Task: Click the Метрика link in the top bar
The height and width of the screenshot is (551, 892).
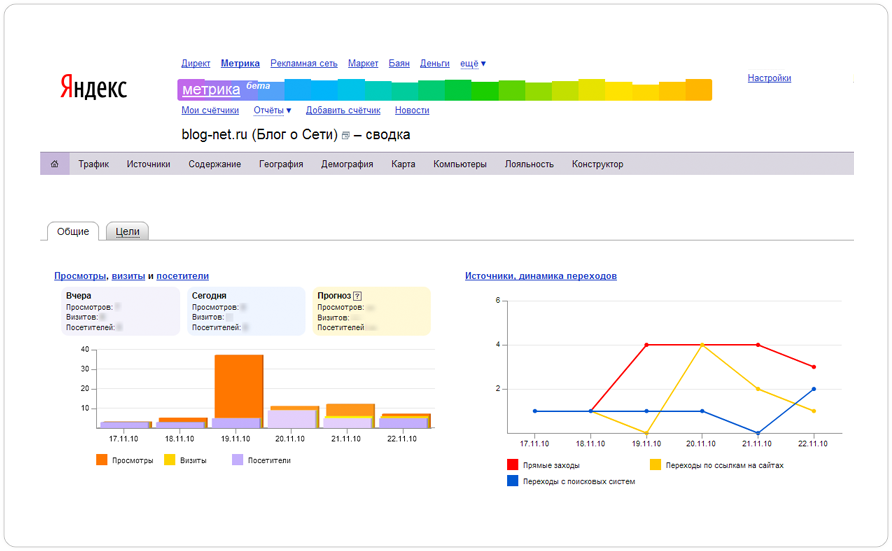Action: [x=240, y=64]
